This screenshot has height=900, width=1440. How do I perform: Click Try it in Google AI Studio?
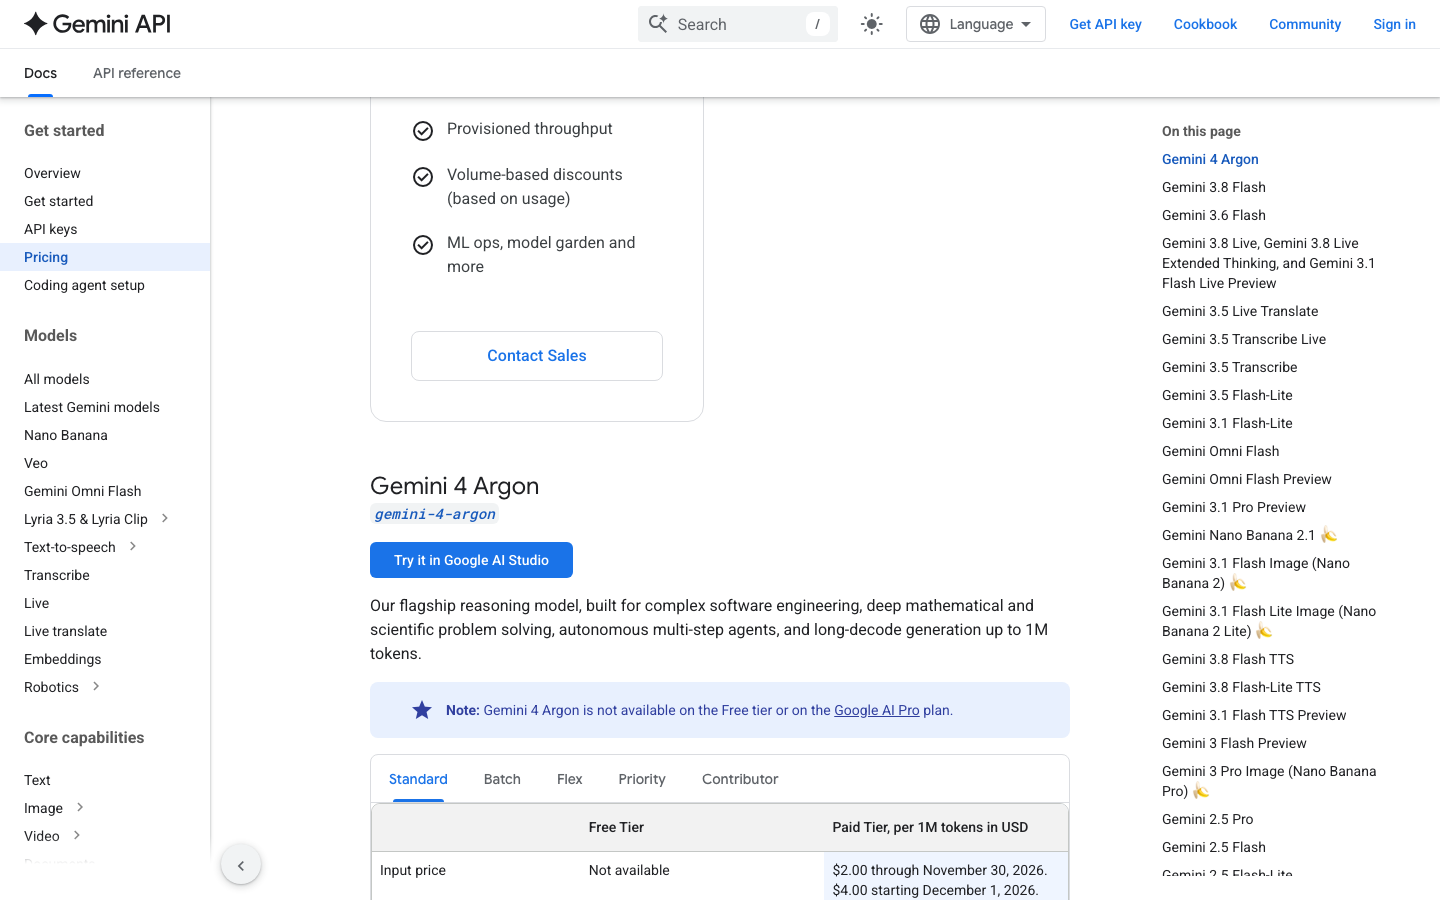pyautogui.click(x=471, y=560)
